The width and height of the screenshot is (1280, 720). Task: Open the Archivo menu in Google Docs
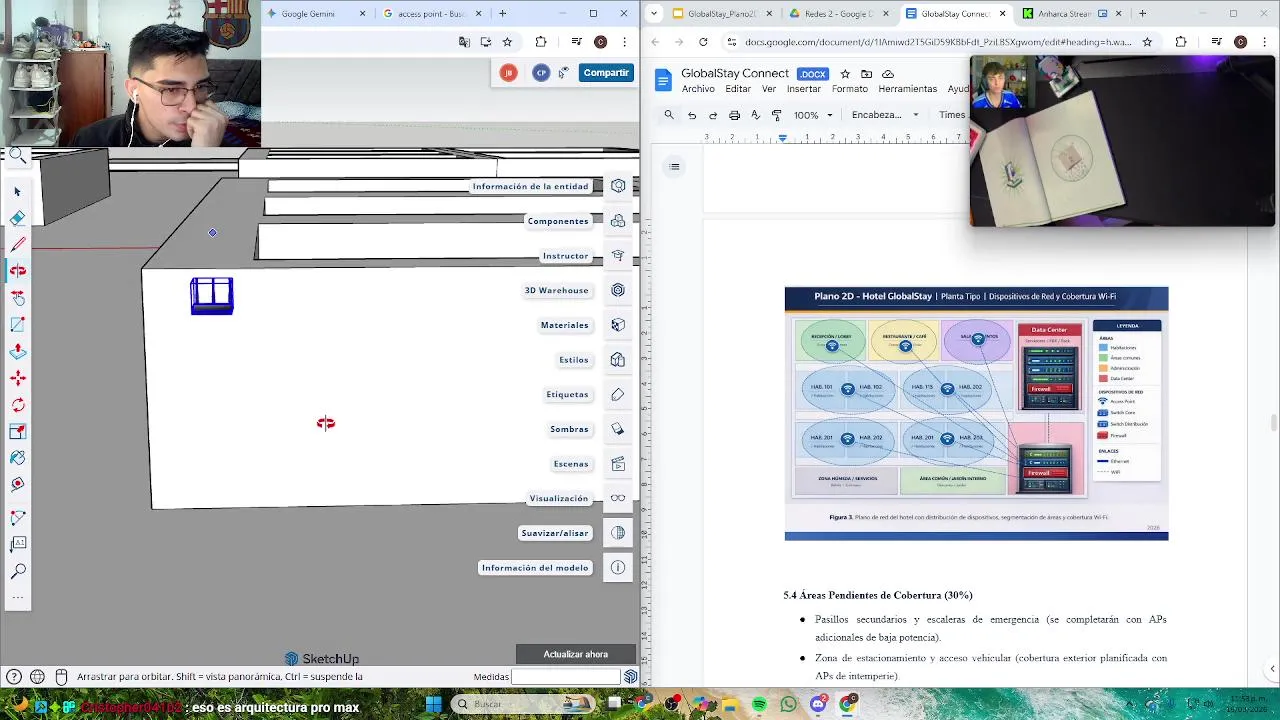(698, 89)
